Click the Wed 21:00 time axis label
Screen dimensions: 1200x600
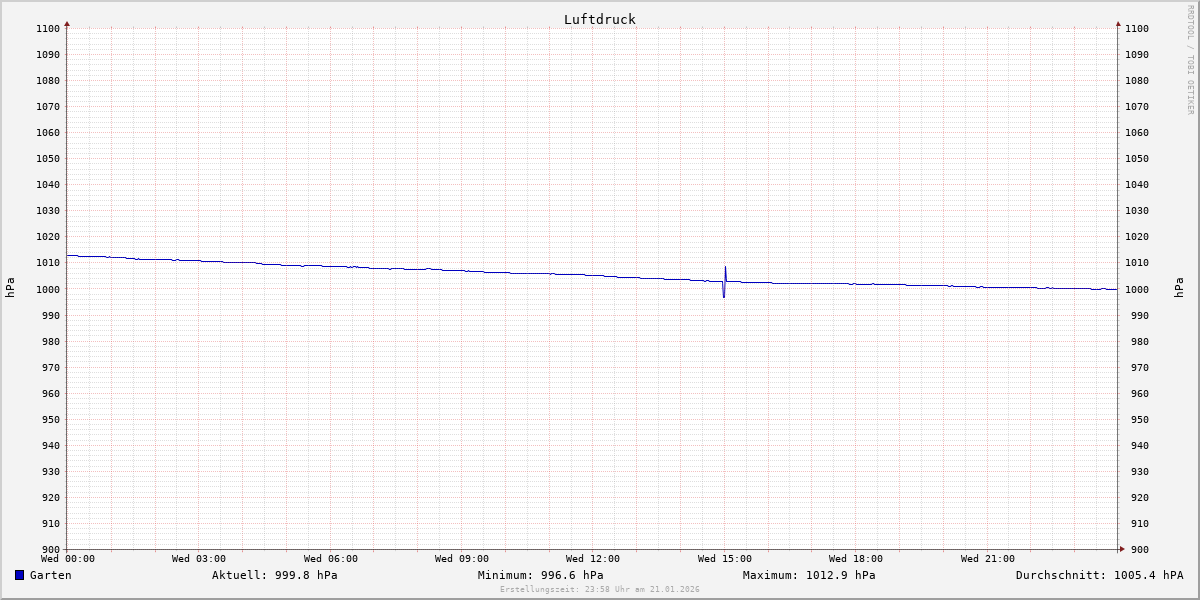(987, 559)
